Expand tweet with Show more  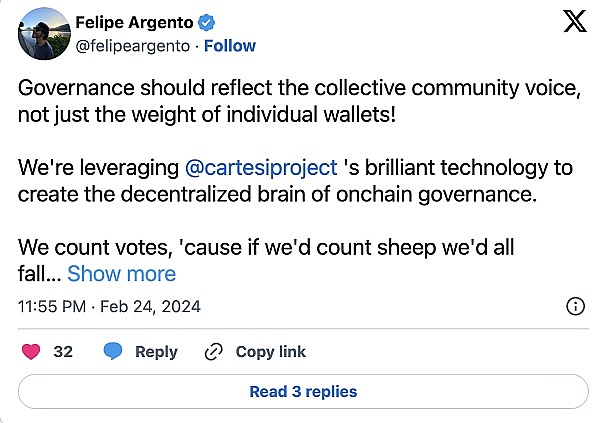[121, 274]
